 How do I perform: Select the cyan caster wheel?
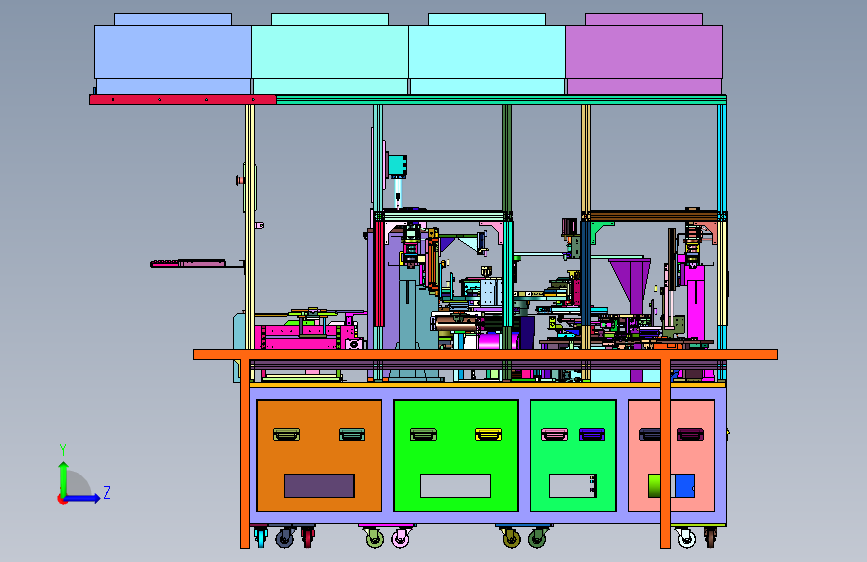coord(260,537)
